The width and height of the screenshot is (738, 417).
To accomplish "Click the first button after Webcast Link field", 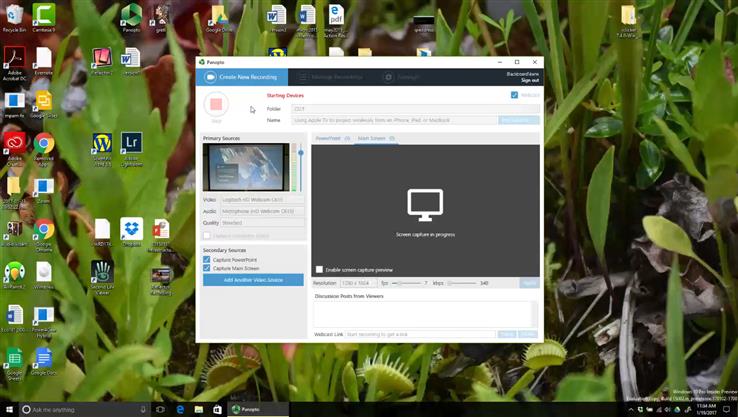I will coord(507,334).
